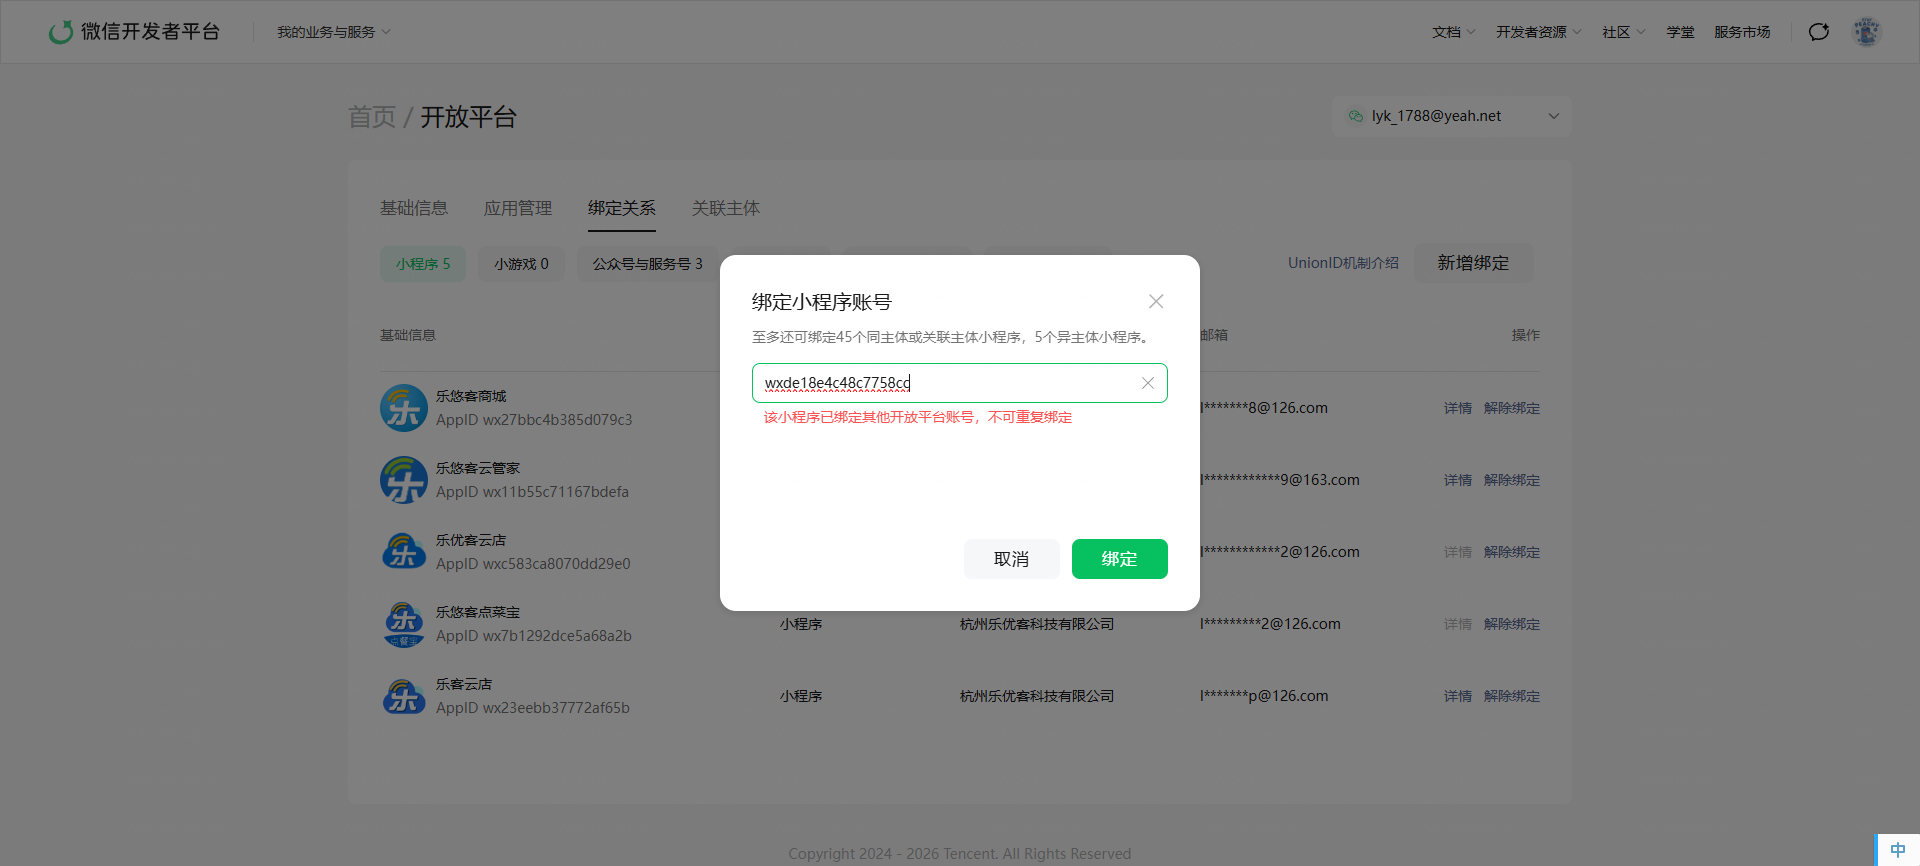Click 解除绑定 for 乐优客云店
This screenshot has width=1920, height=866.
click(1512, 552)
